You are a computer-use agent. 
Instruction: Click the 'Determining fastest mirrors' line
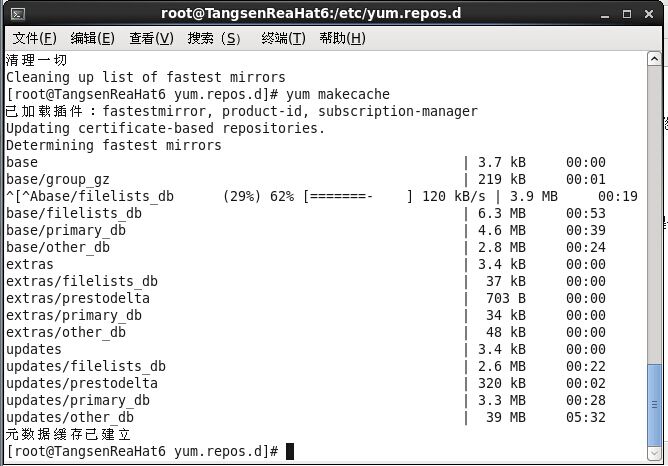coord(114,145)
